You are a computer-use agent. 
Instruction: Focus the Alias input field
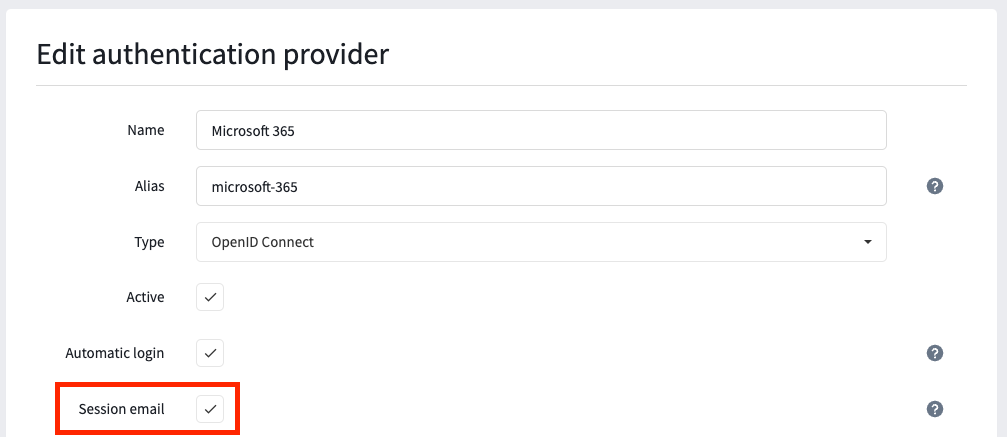pos(541,186)
